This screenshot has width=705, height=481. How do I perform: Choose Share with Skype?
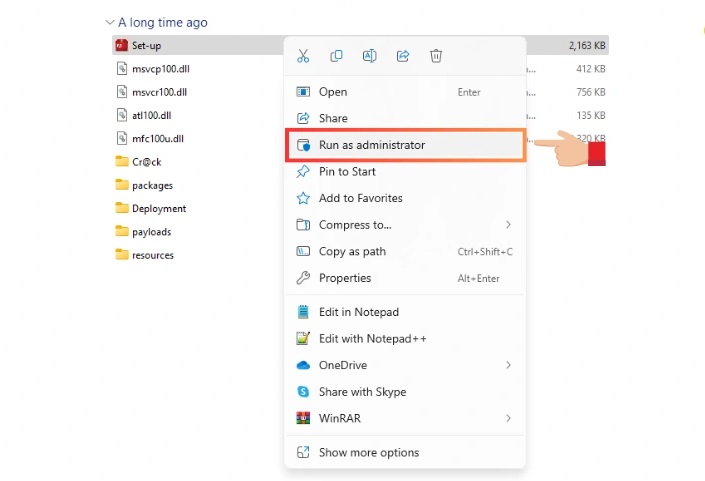[405, 392]
